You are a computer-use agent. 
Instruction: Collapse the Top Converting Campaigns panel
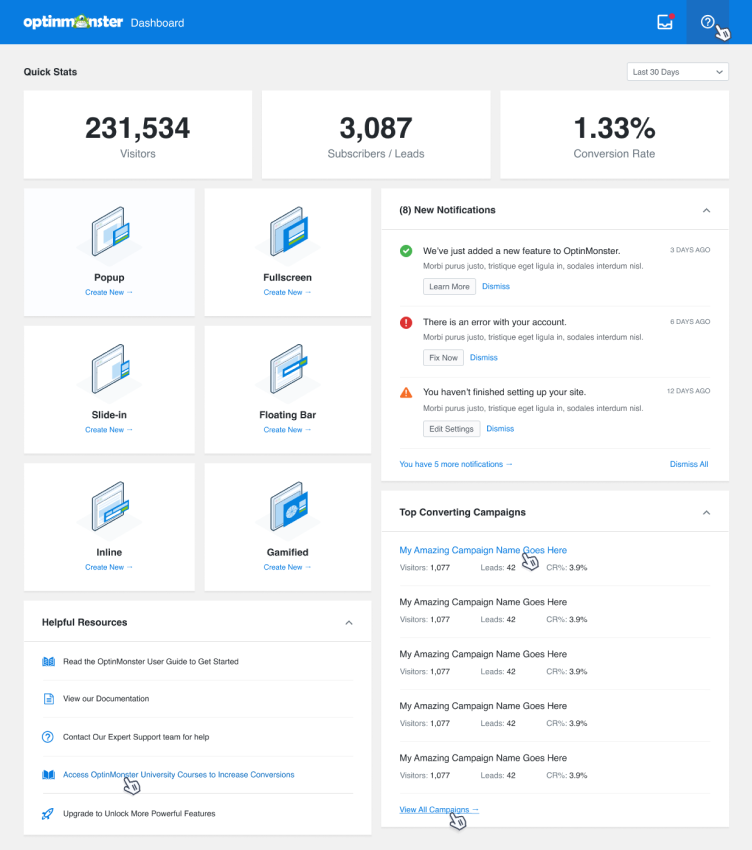click(x=706, y=513)
